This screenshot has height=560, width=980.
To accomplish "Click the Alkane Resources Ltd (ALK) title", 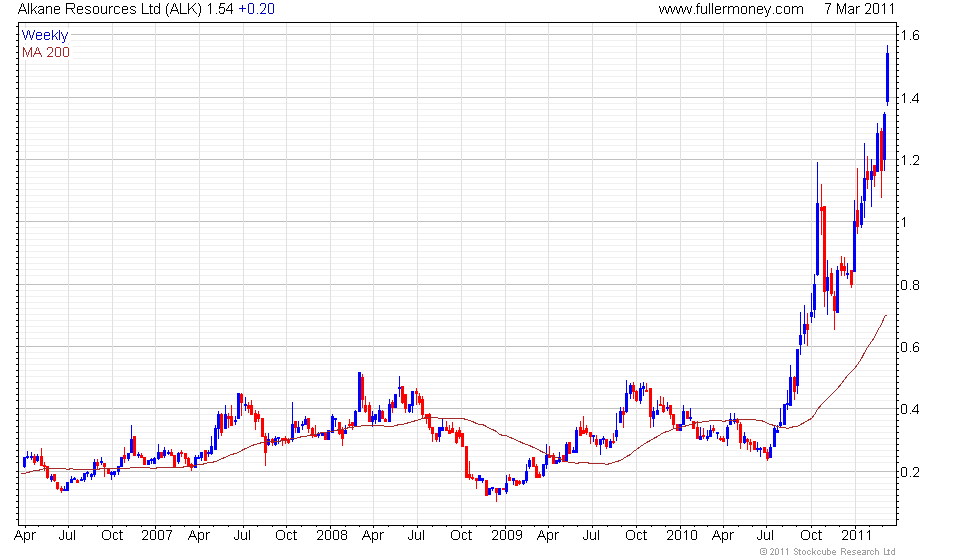I will tap(110, 9).
